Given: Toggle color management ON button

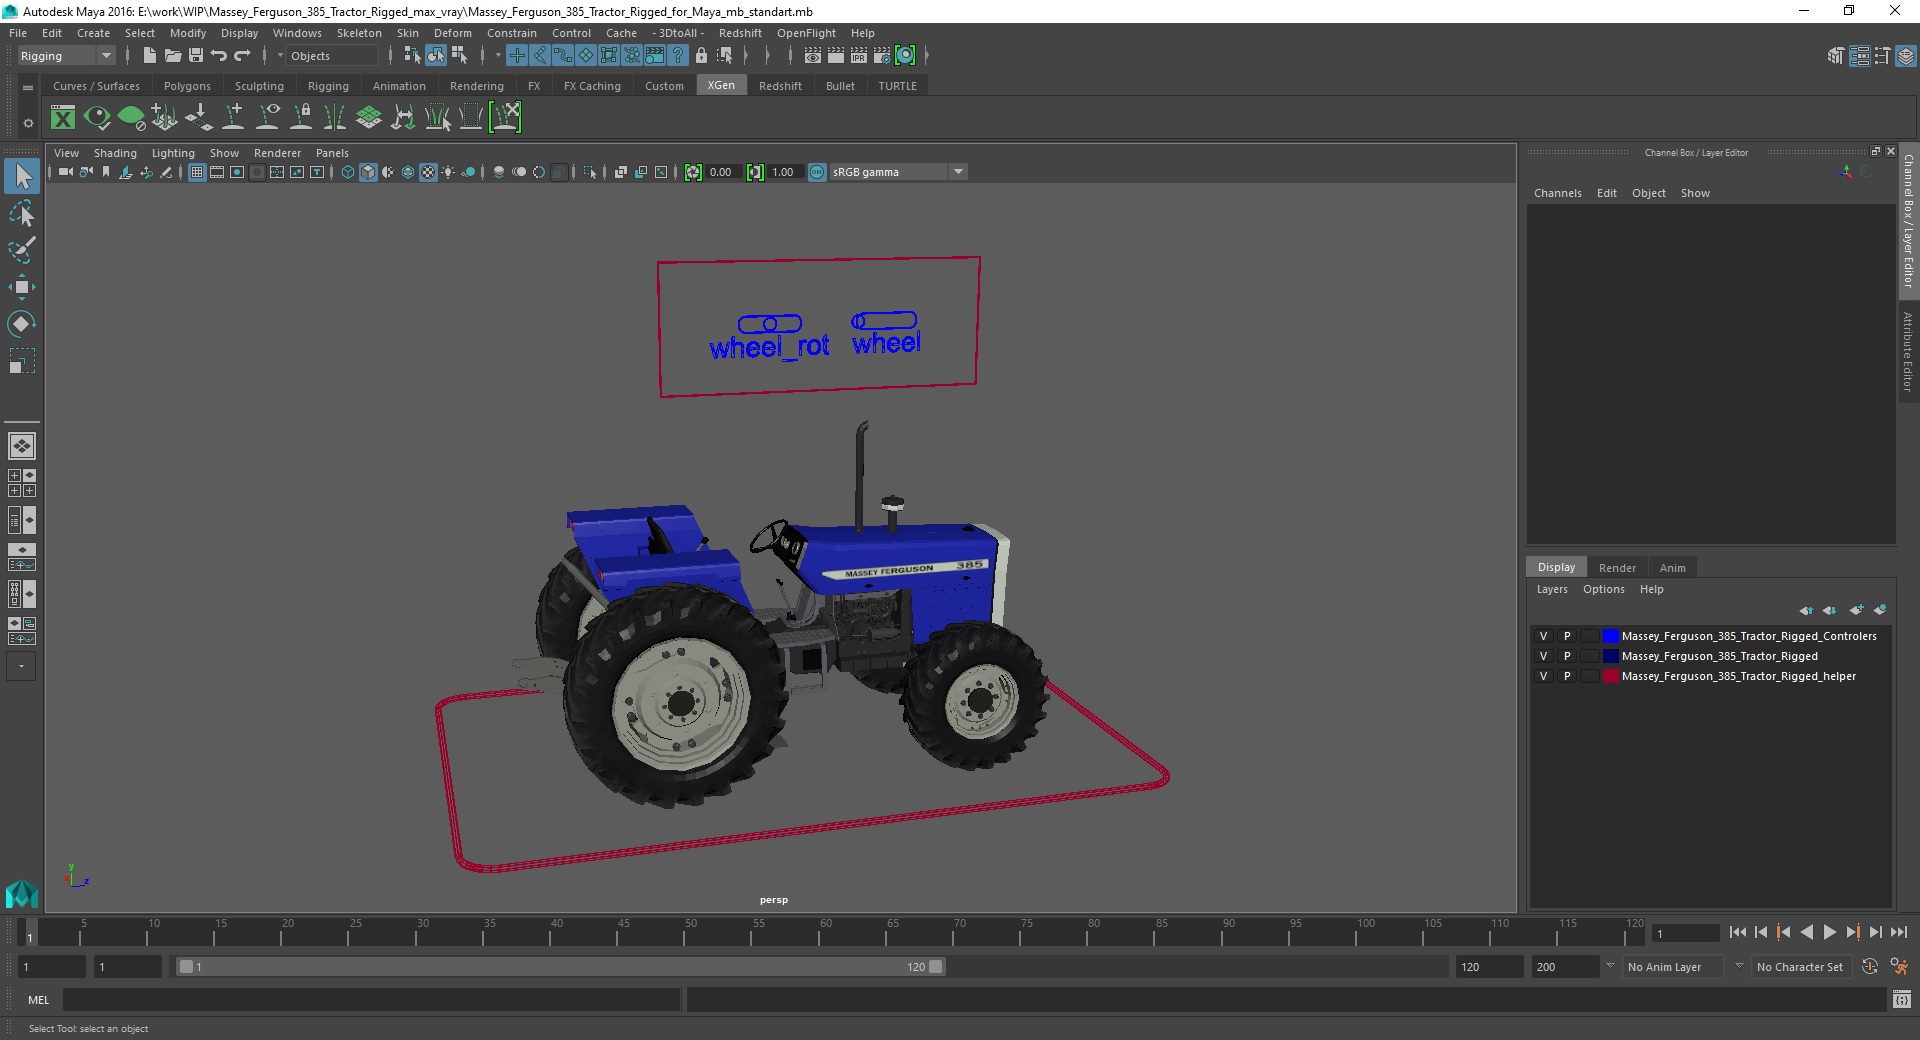Looking at the screenshot, I should pos(817,172).
